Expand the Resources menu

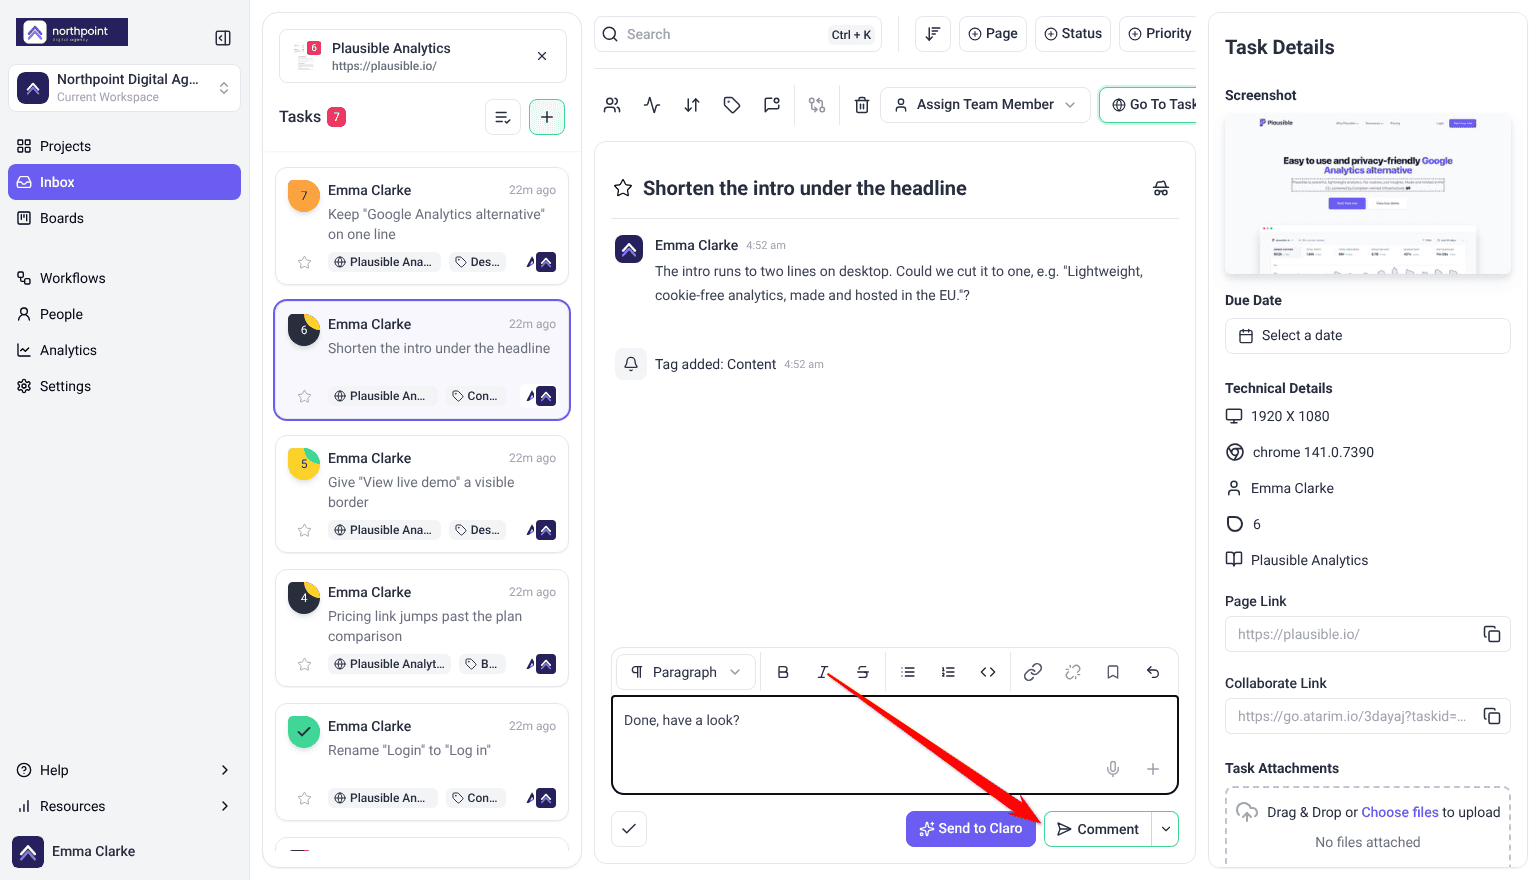pos(124,806)
